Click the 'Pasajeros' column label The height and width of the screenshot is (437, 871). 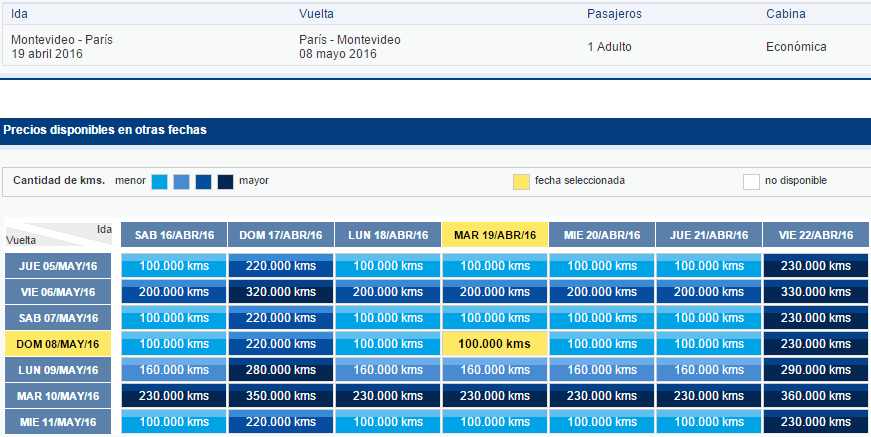614,14
